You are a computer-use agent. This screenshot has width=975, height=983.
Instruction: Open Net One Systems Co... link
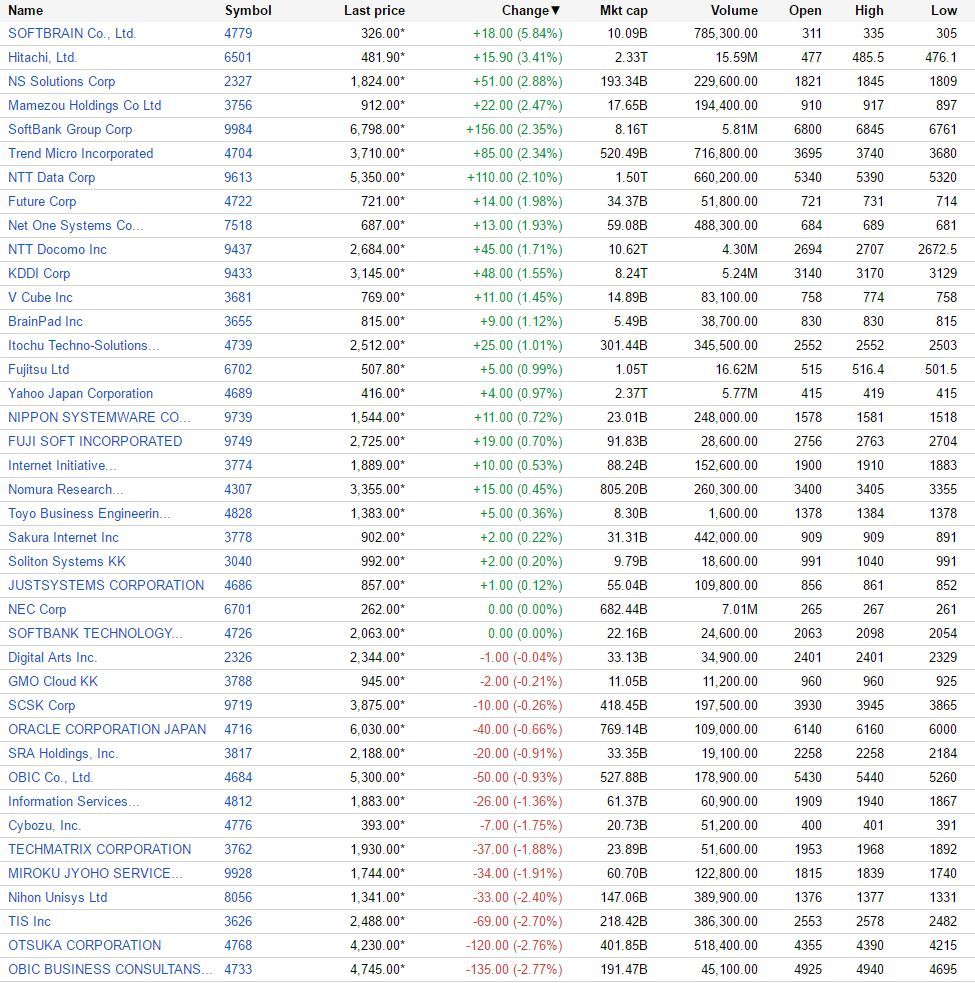pyautogui.click(x=76, y=226)
